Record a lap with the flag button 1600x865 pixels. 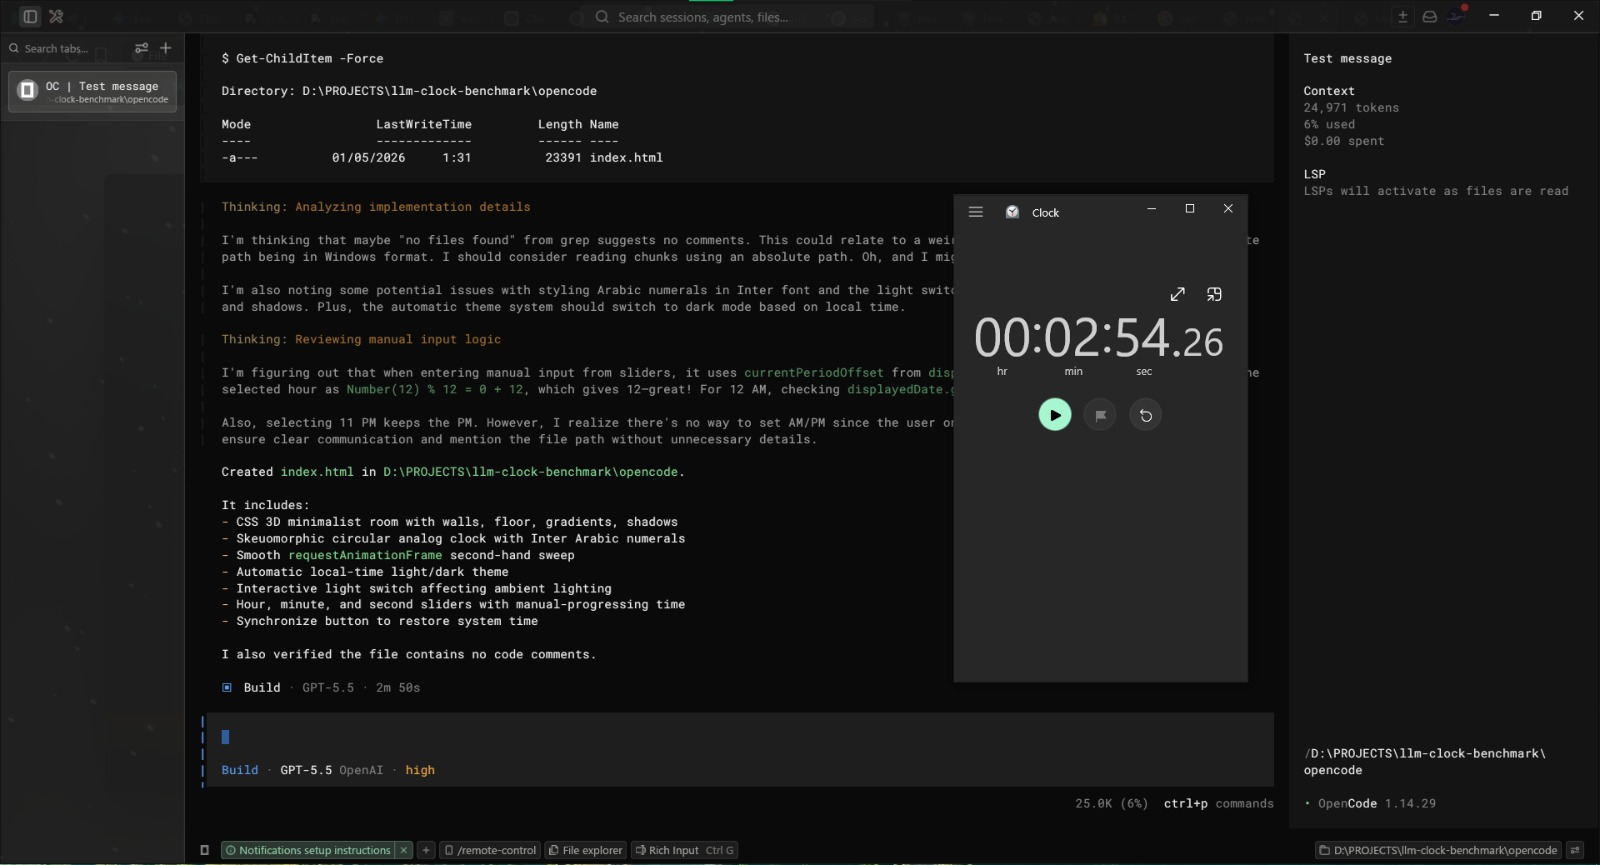point(1100,415)
